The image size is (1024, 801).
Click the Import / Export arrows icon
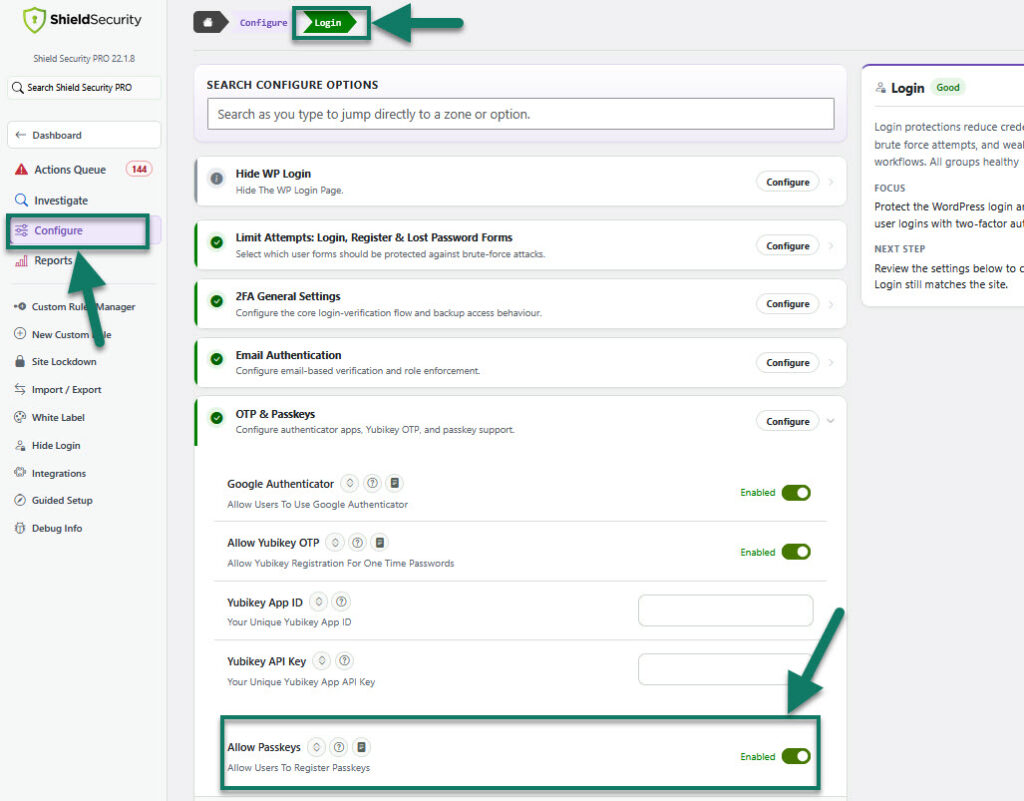pyautogui.click(x=20, y=389)
